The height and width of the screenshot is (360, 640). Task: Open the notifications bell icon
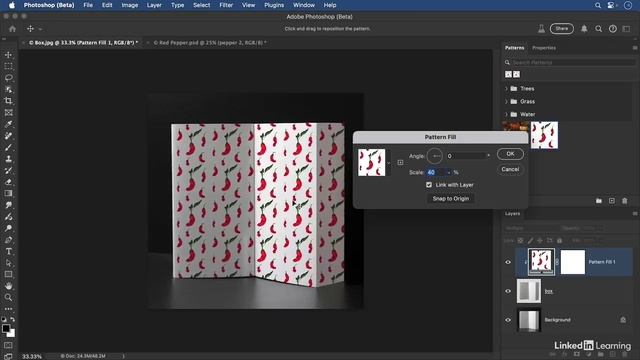coord(584,29)
